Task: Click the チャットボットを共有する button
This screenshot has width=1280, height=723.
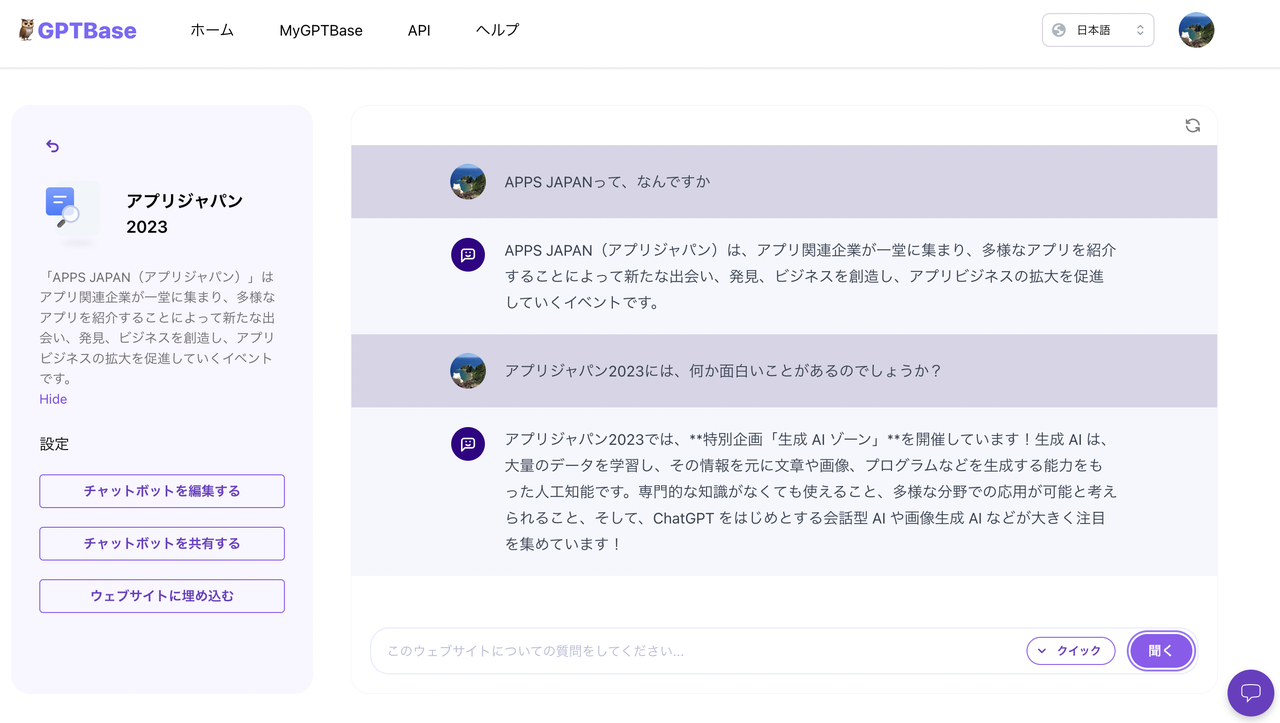Action: click(162, 544)
